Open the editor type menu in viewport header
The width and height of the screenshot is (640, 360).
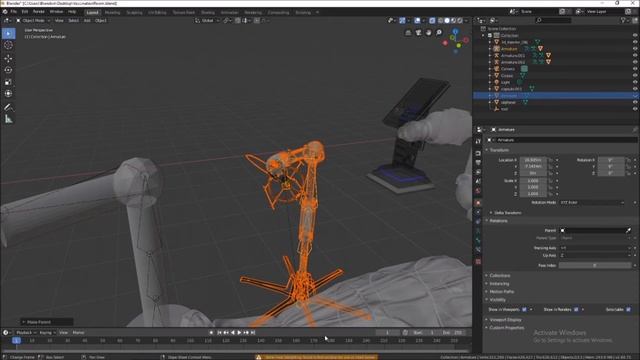[x=7, y=20]
